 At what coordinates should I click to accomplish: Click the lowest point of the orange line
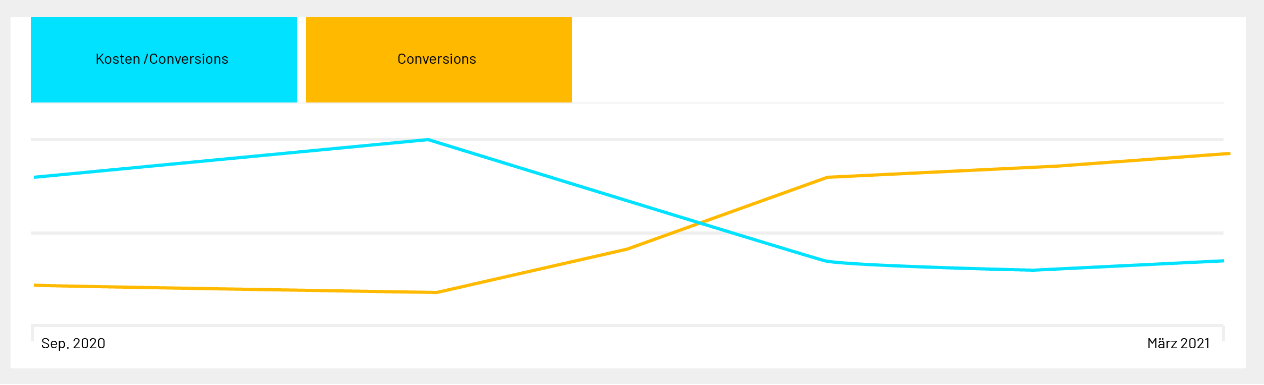[435, 292]
